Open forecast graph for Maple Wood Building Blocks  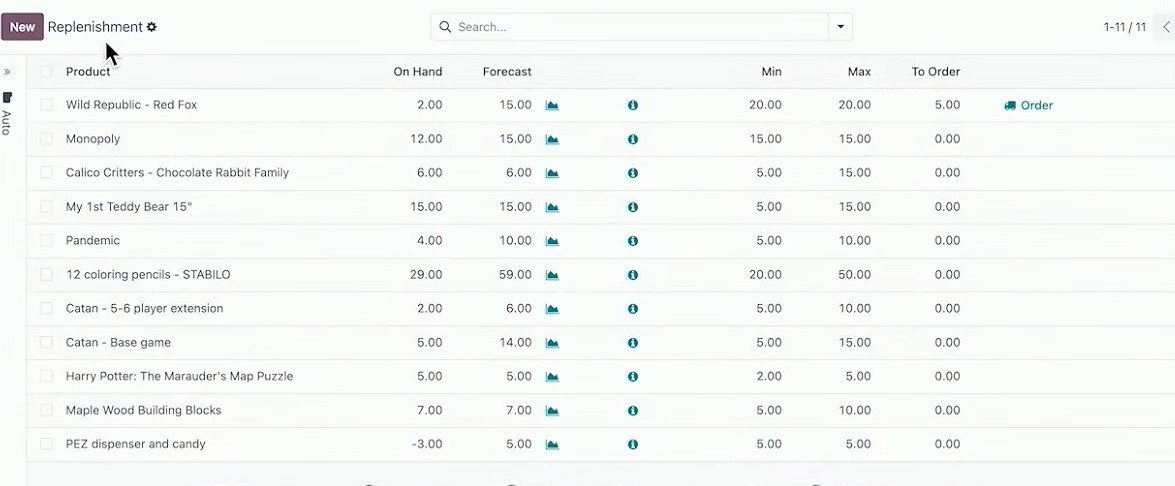pos(552,410)
